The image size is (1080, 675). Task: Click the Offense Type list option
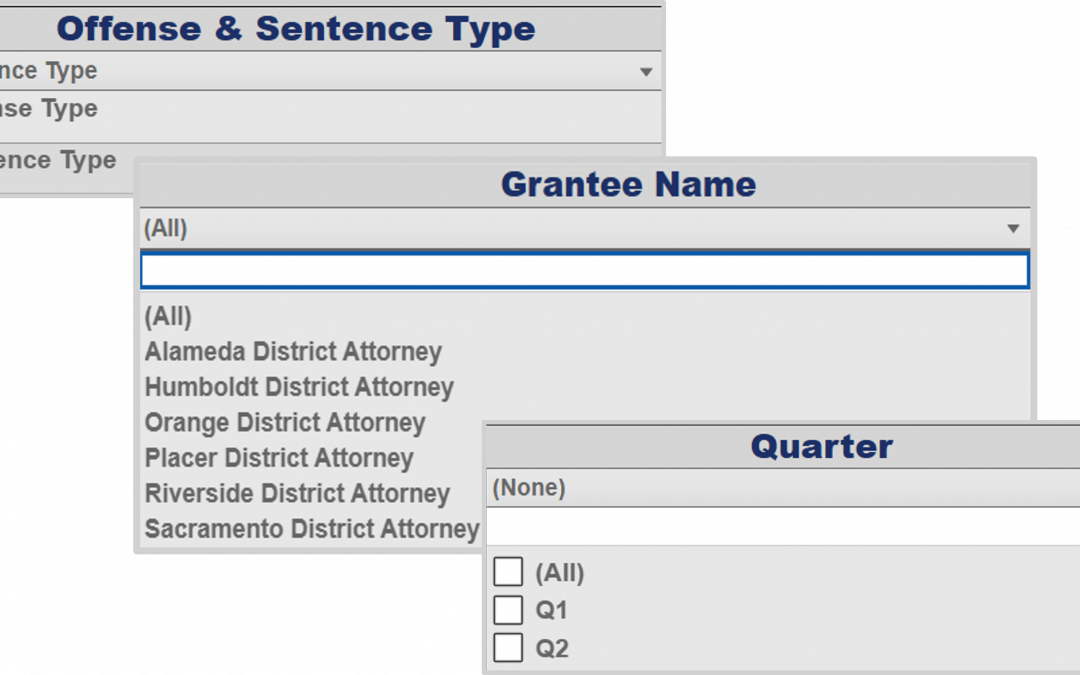tap(50, 109)
